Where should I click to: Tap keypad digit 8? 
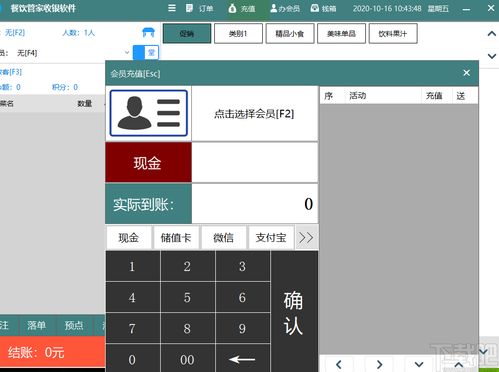point(188,329)
